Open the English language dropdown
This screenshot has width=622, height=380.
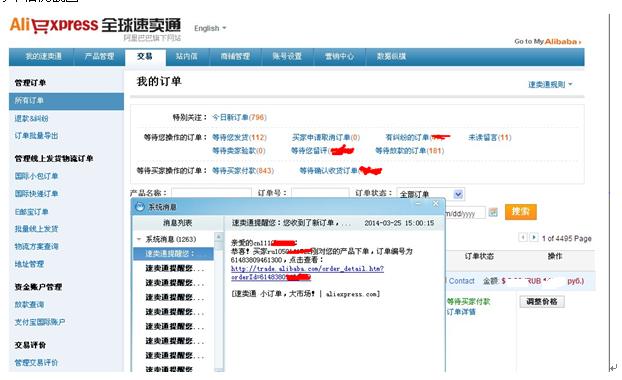[210, 28]
